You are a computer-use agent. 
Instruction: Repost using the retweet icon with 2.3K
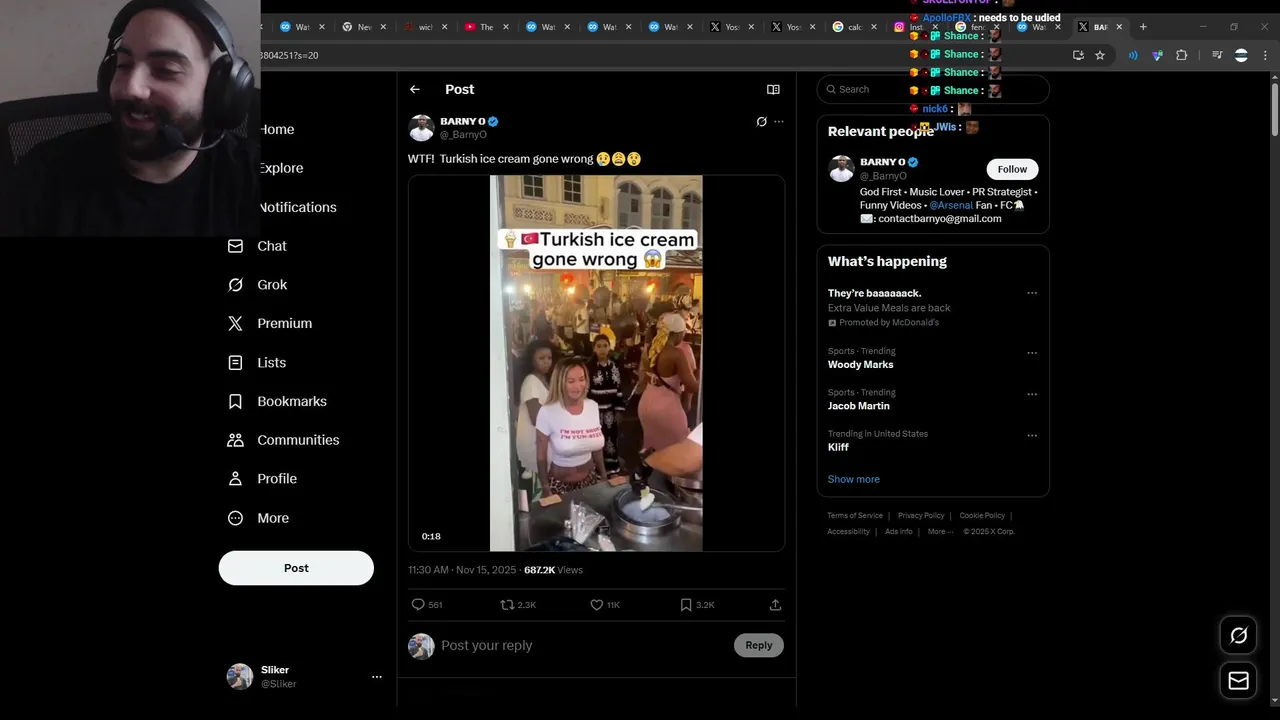tap(507, 605)
